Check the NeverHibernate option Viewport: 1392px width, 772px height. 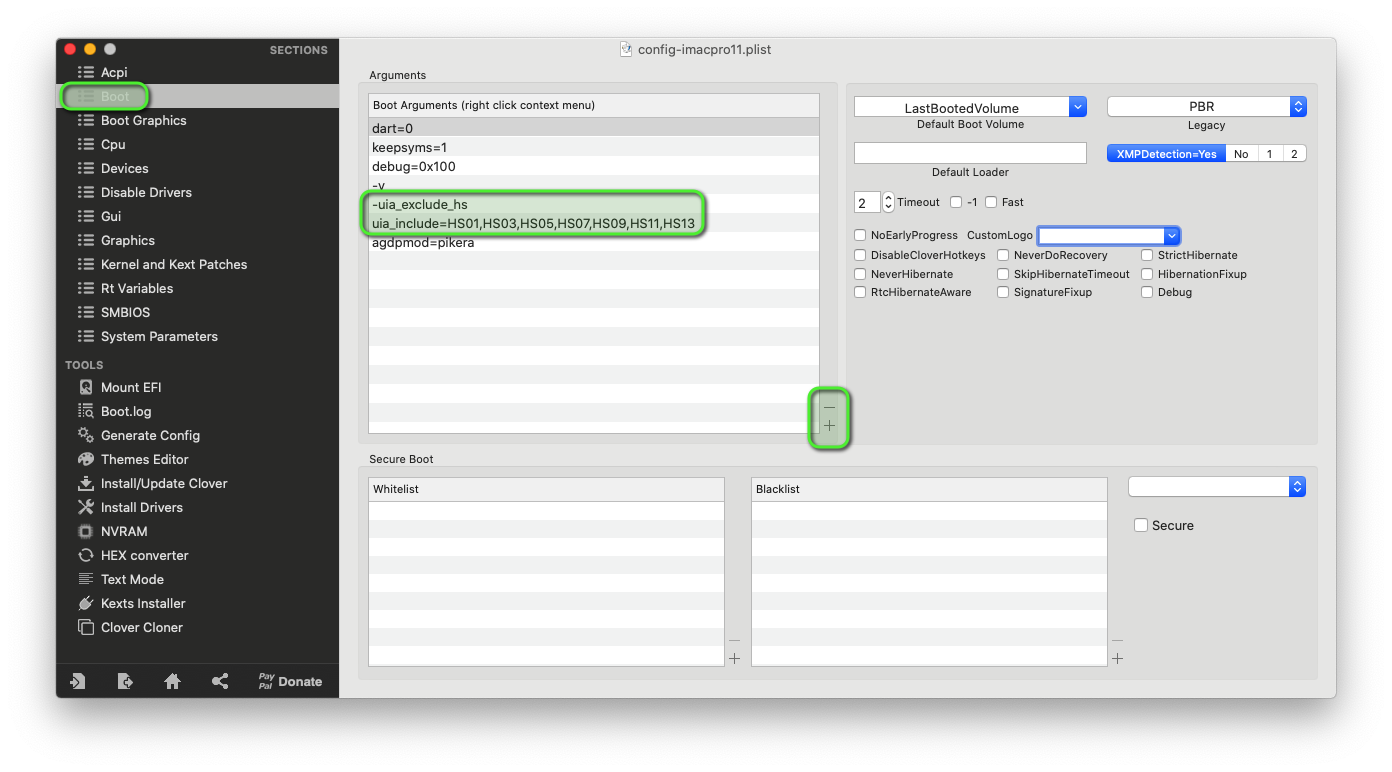pyautogui.click(x=860, y=274)
